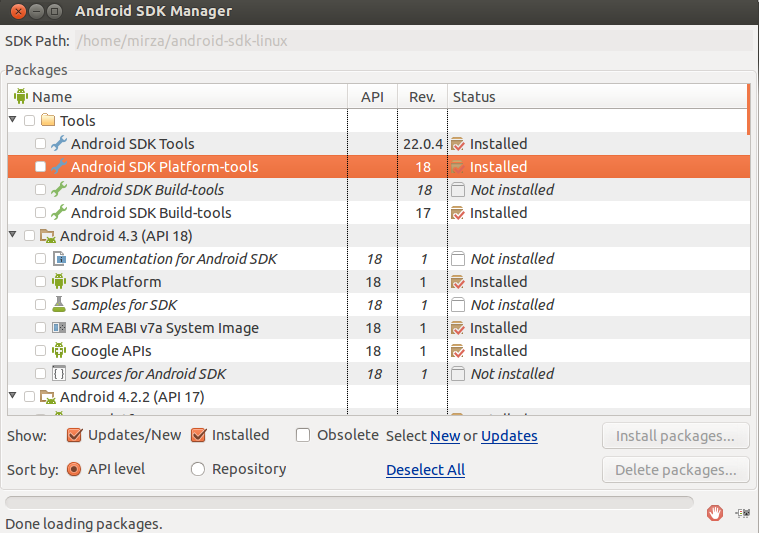Click the packages list vertical scrollbar
The image size is (759, 533).
(x=748, y=109)
